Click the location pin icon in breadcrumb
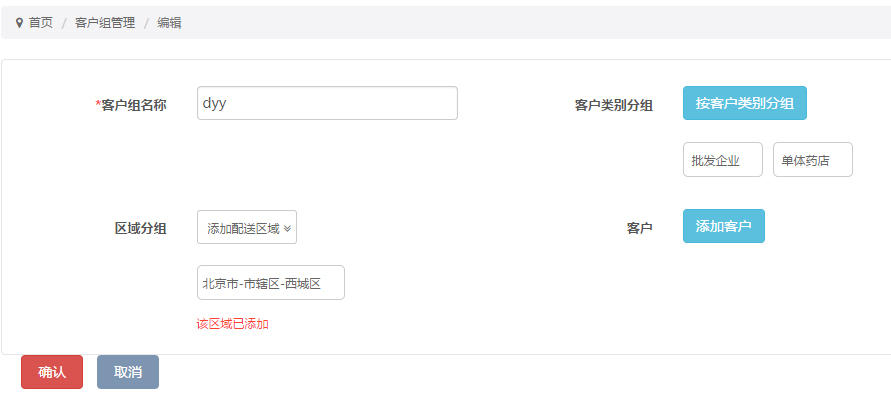This screenshot has height=401, width=891. pos(19,22)
